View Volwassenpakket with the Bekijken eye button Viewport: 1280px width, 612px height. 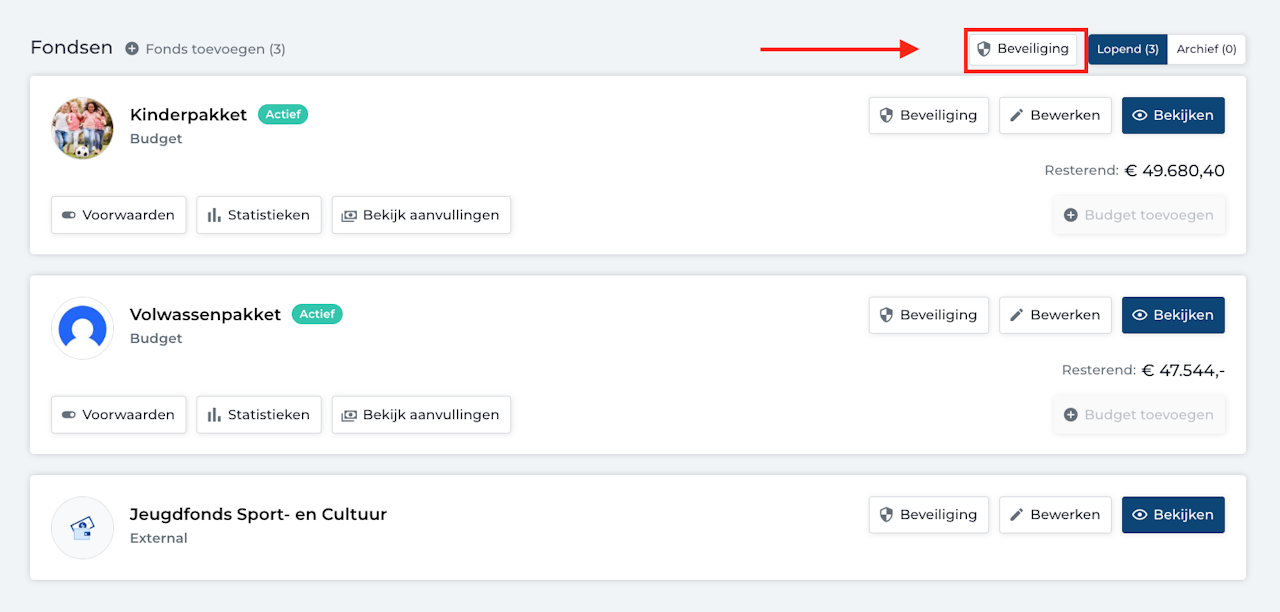(1173, 315)
